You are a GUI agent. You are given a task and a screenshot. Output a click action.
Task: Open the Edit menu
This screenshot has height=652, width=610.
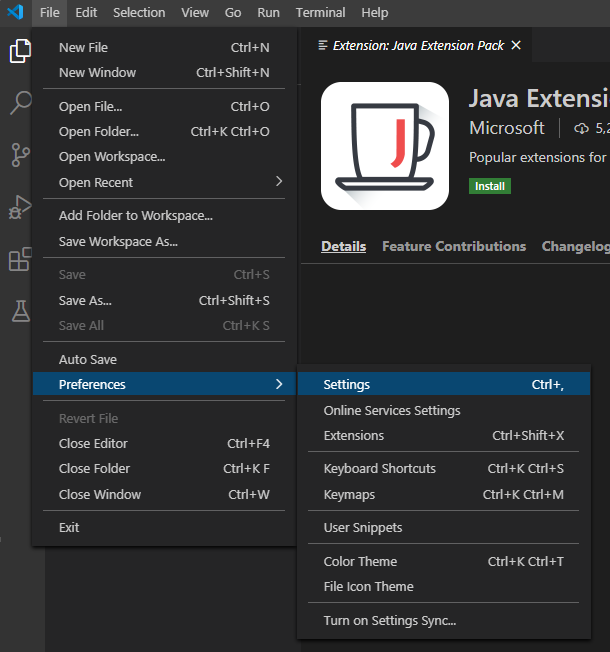pyautogui.click(x=86, y=12)
